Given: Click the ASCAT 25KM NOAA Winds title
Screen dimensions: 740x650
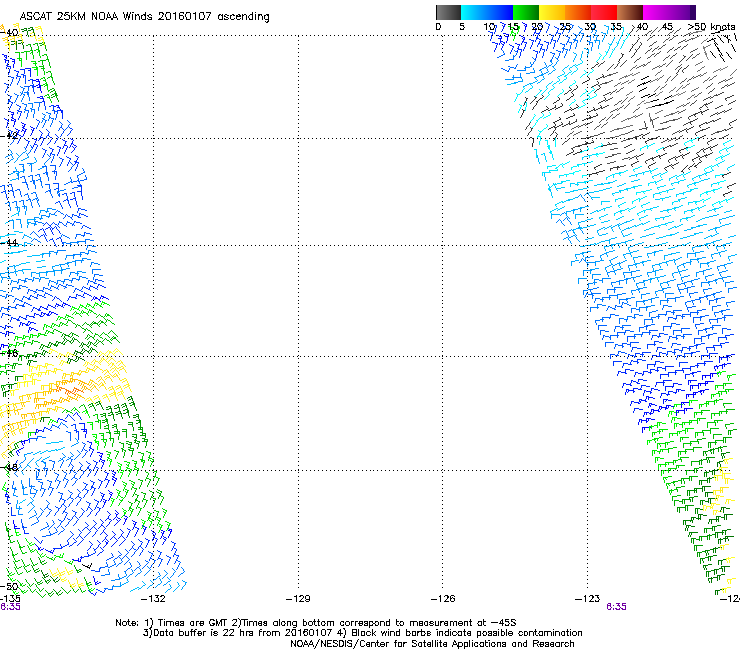Looking at the screenshot, I should click(144, 17).
